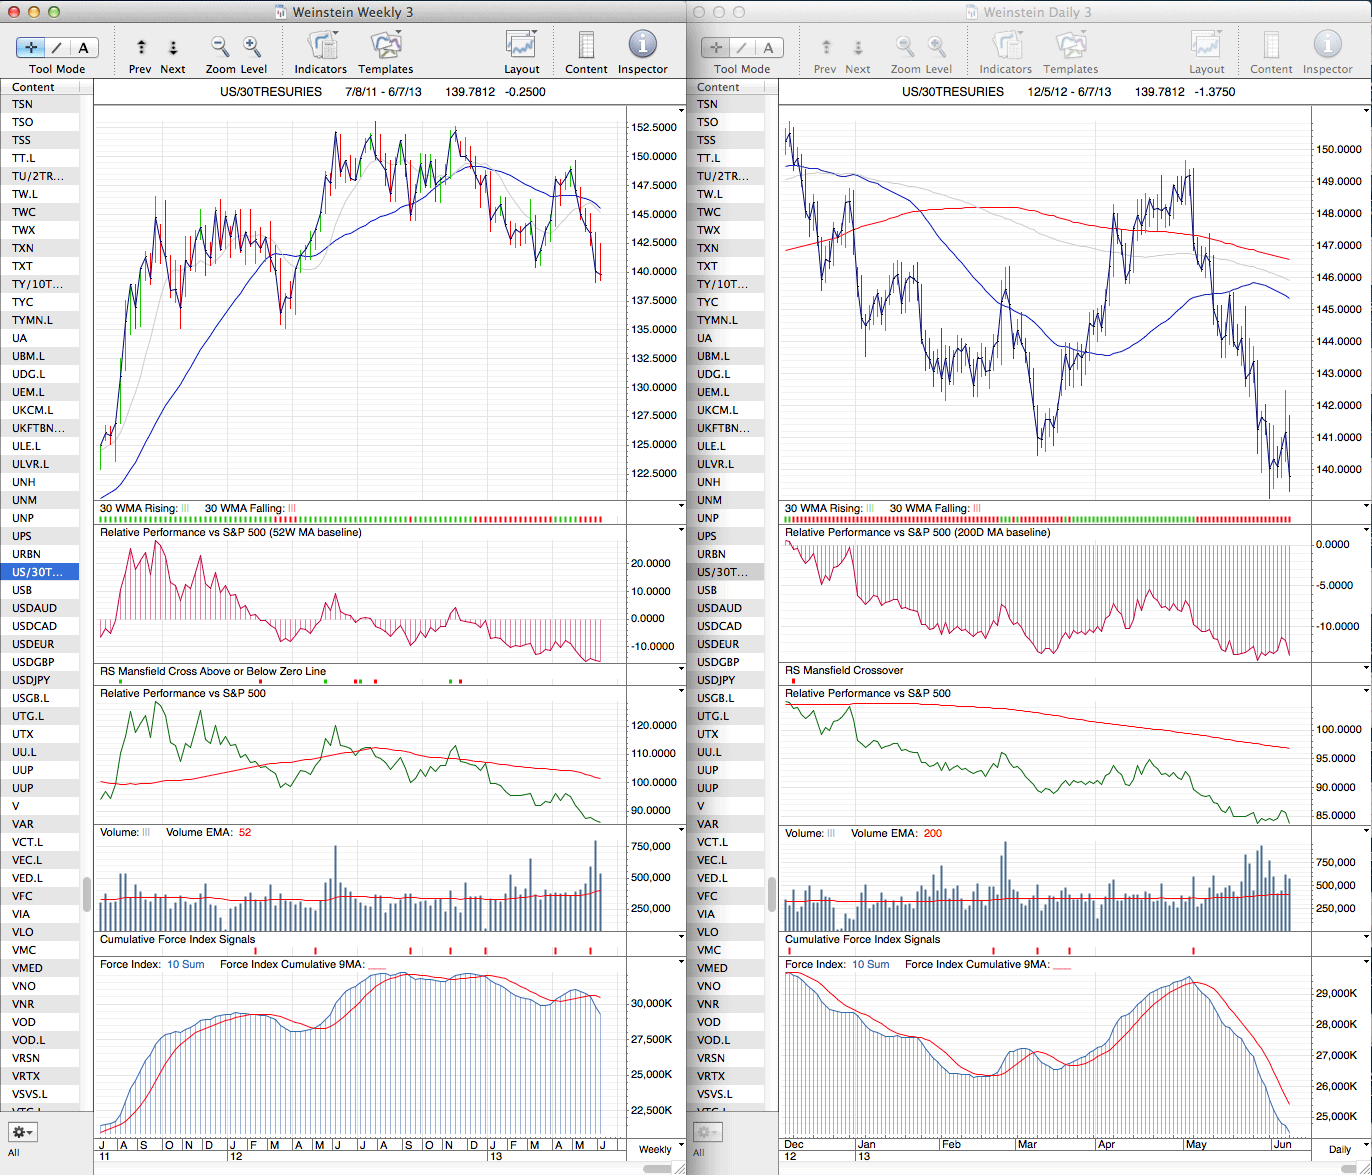Screen dimensions: 1372x1175
Task: Open the Layout menu in weekly toolbar
Action: (x=521, y=46)
